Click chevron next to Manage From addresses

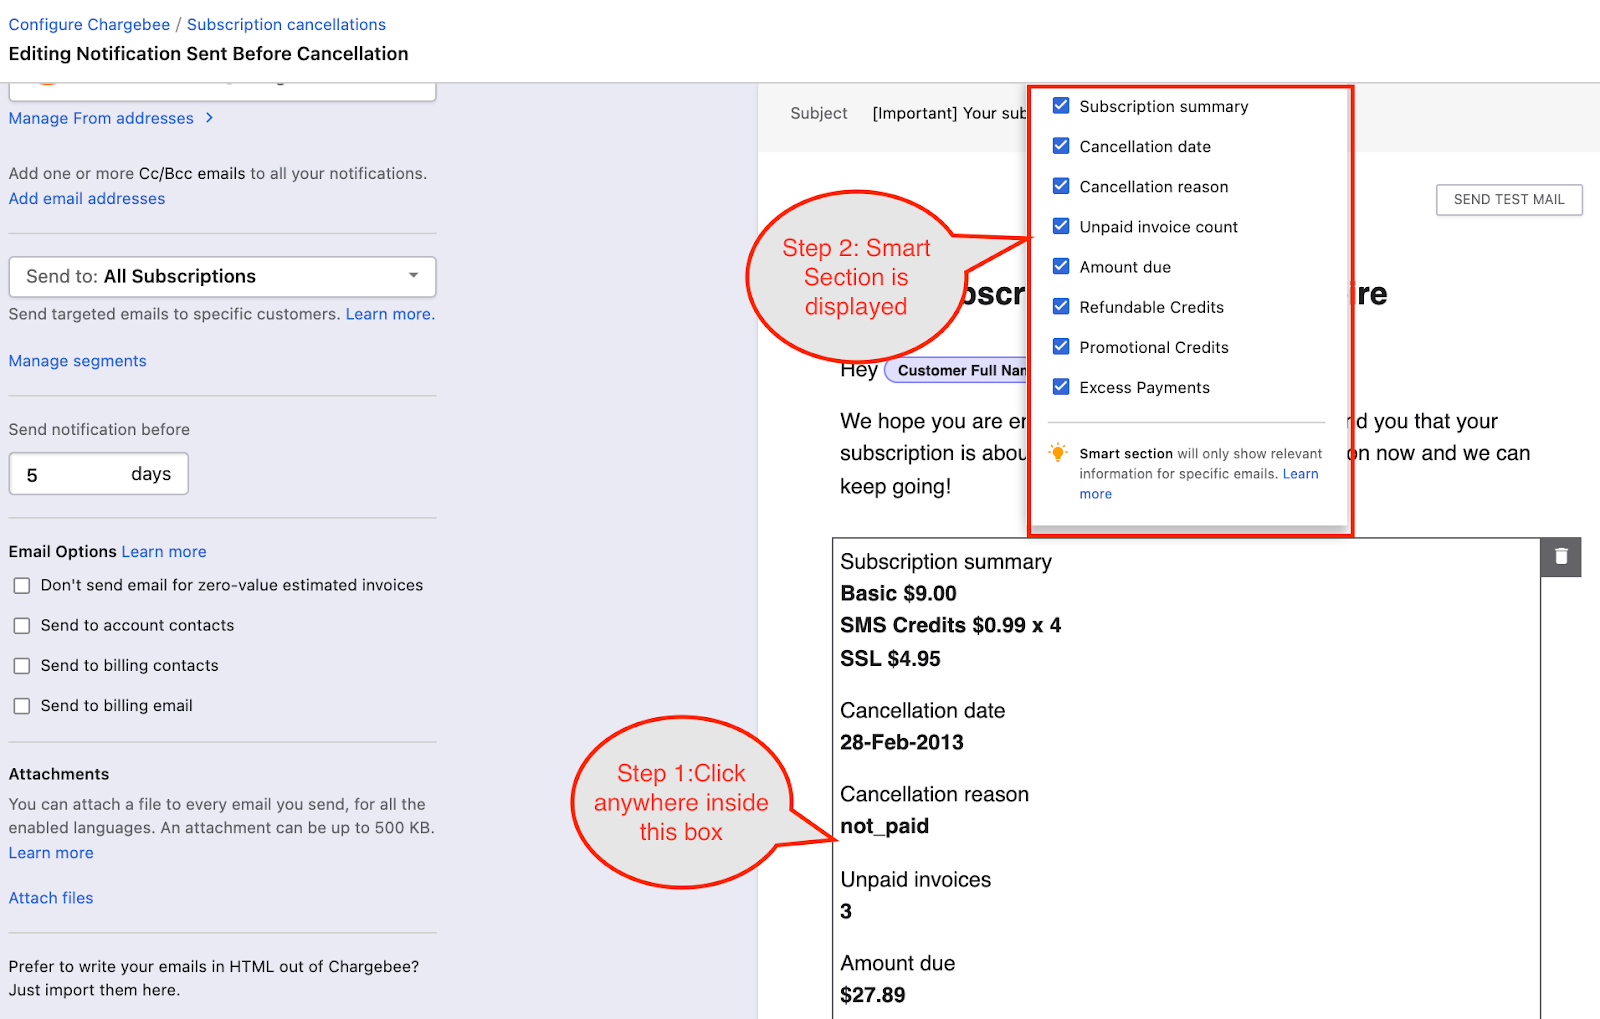209,118
